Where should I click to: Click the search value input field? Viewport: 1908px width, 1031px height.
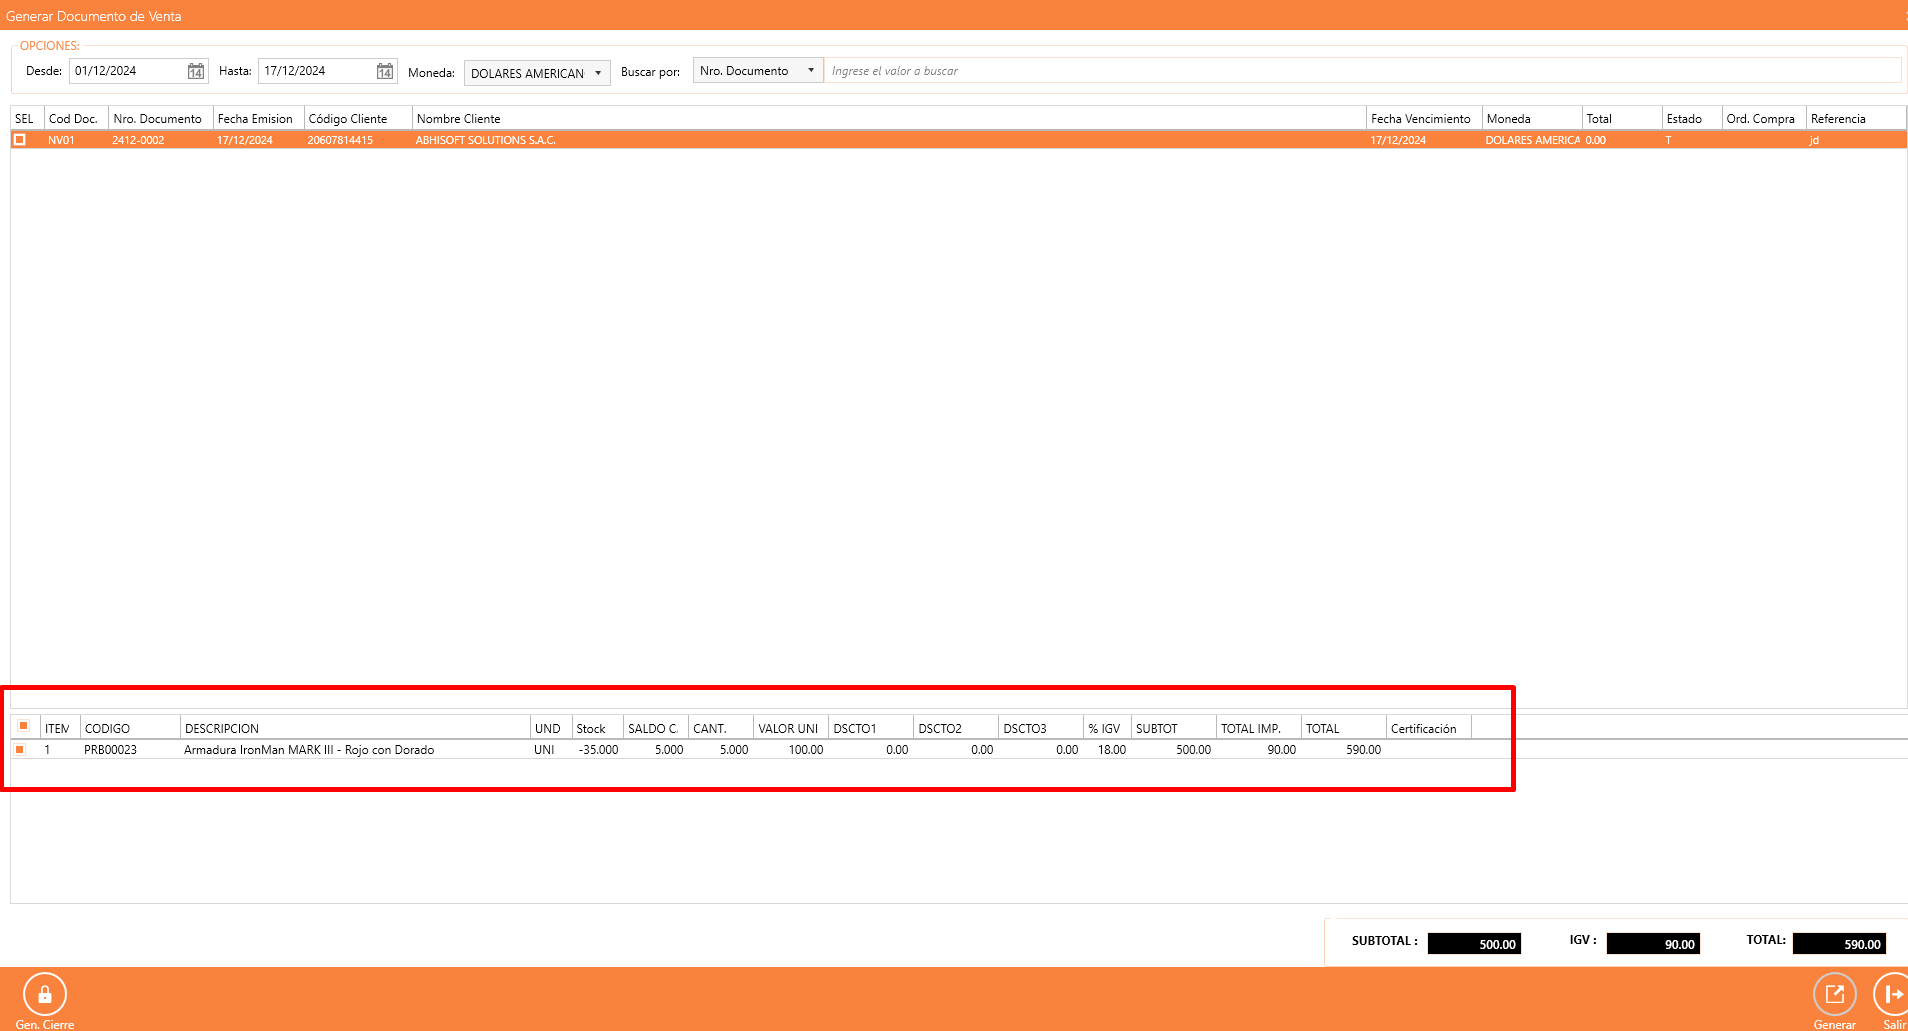(1362, 71)
